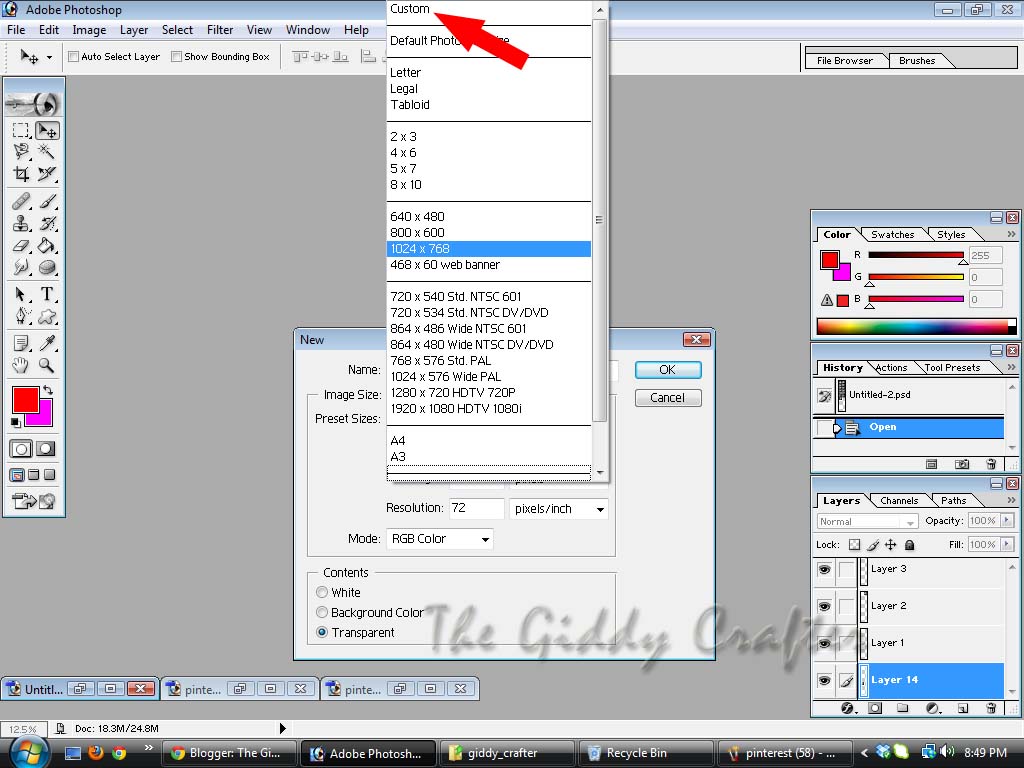
Task: Switch to the Channels tab
Action: click(899, 500)
